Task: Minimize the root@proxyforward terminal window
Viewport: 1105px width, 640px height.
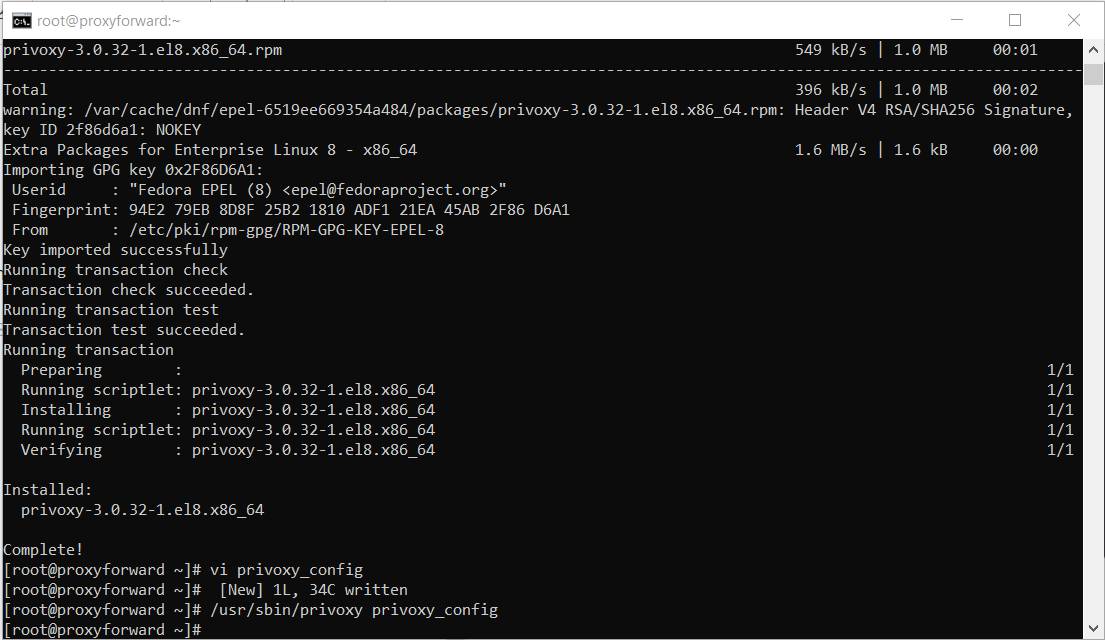Action: point(957,20)
